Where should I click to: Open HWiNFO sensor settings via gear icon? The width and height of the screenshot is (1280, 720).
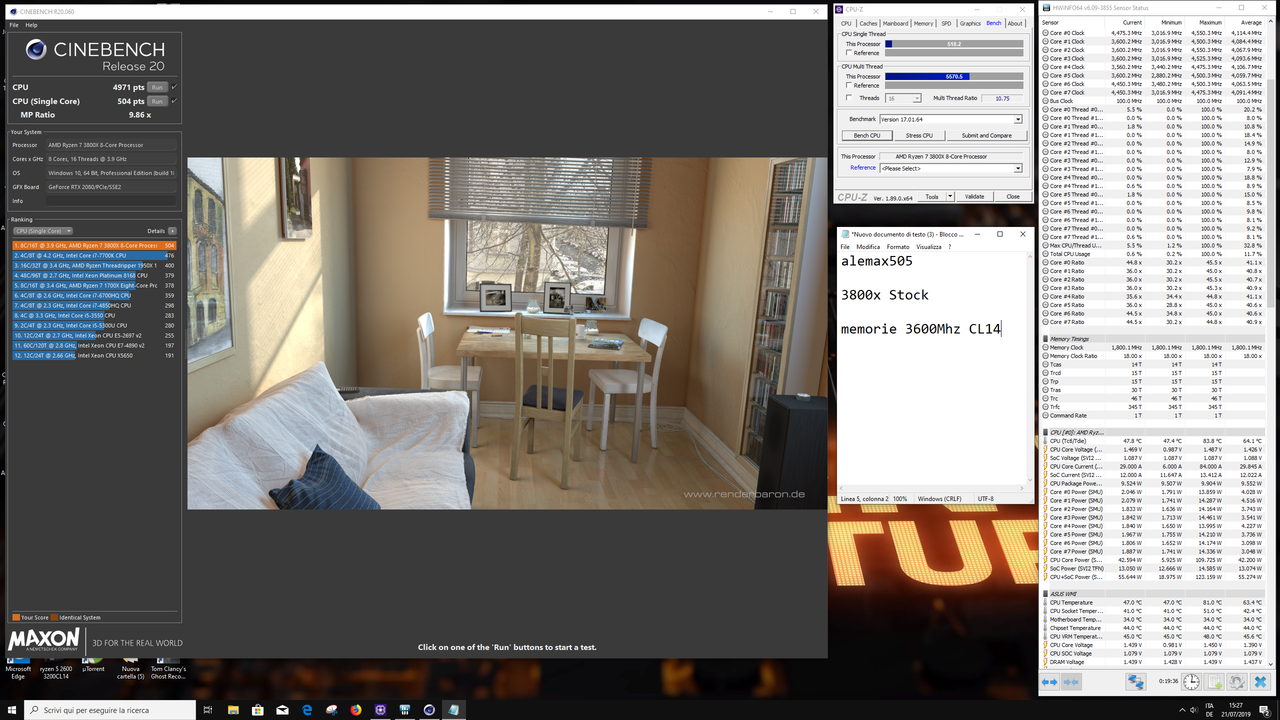tap(1236, 681)
